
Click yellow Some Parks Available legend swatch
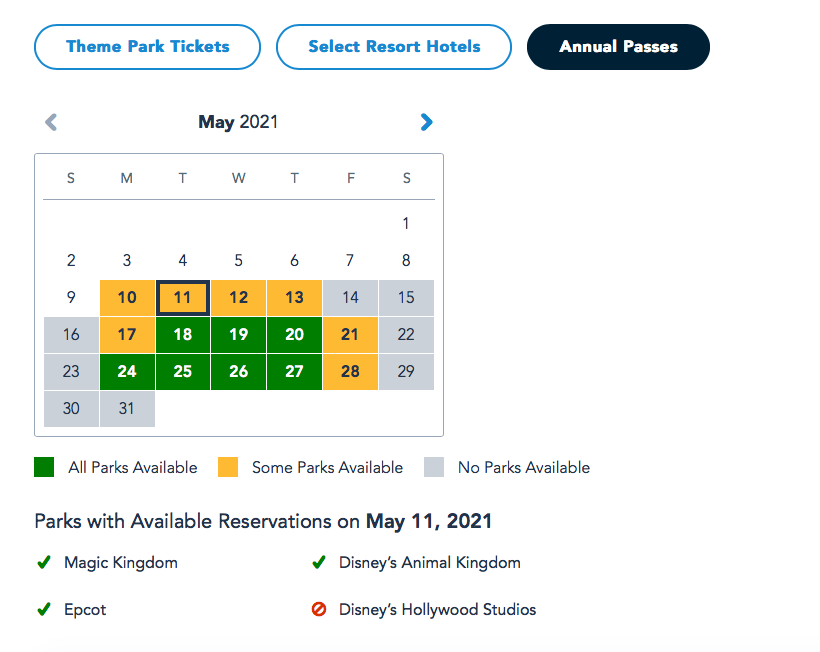tap(228, 467)
